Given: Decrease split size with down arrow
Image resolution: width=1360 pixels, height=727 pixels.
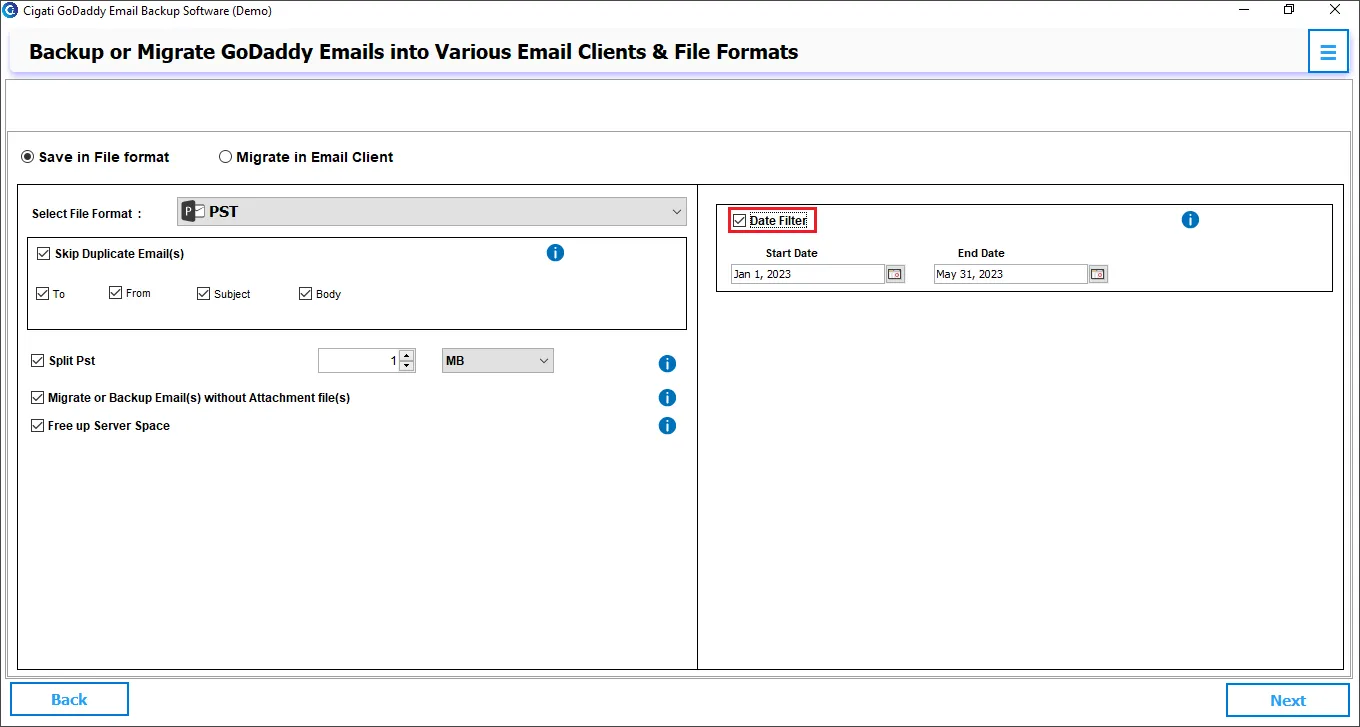Looking at the screenshot, I should point(406,366).
